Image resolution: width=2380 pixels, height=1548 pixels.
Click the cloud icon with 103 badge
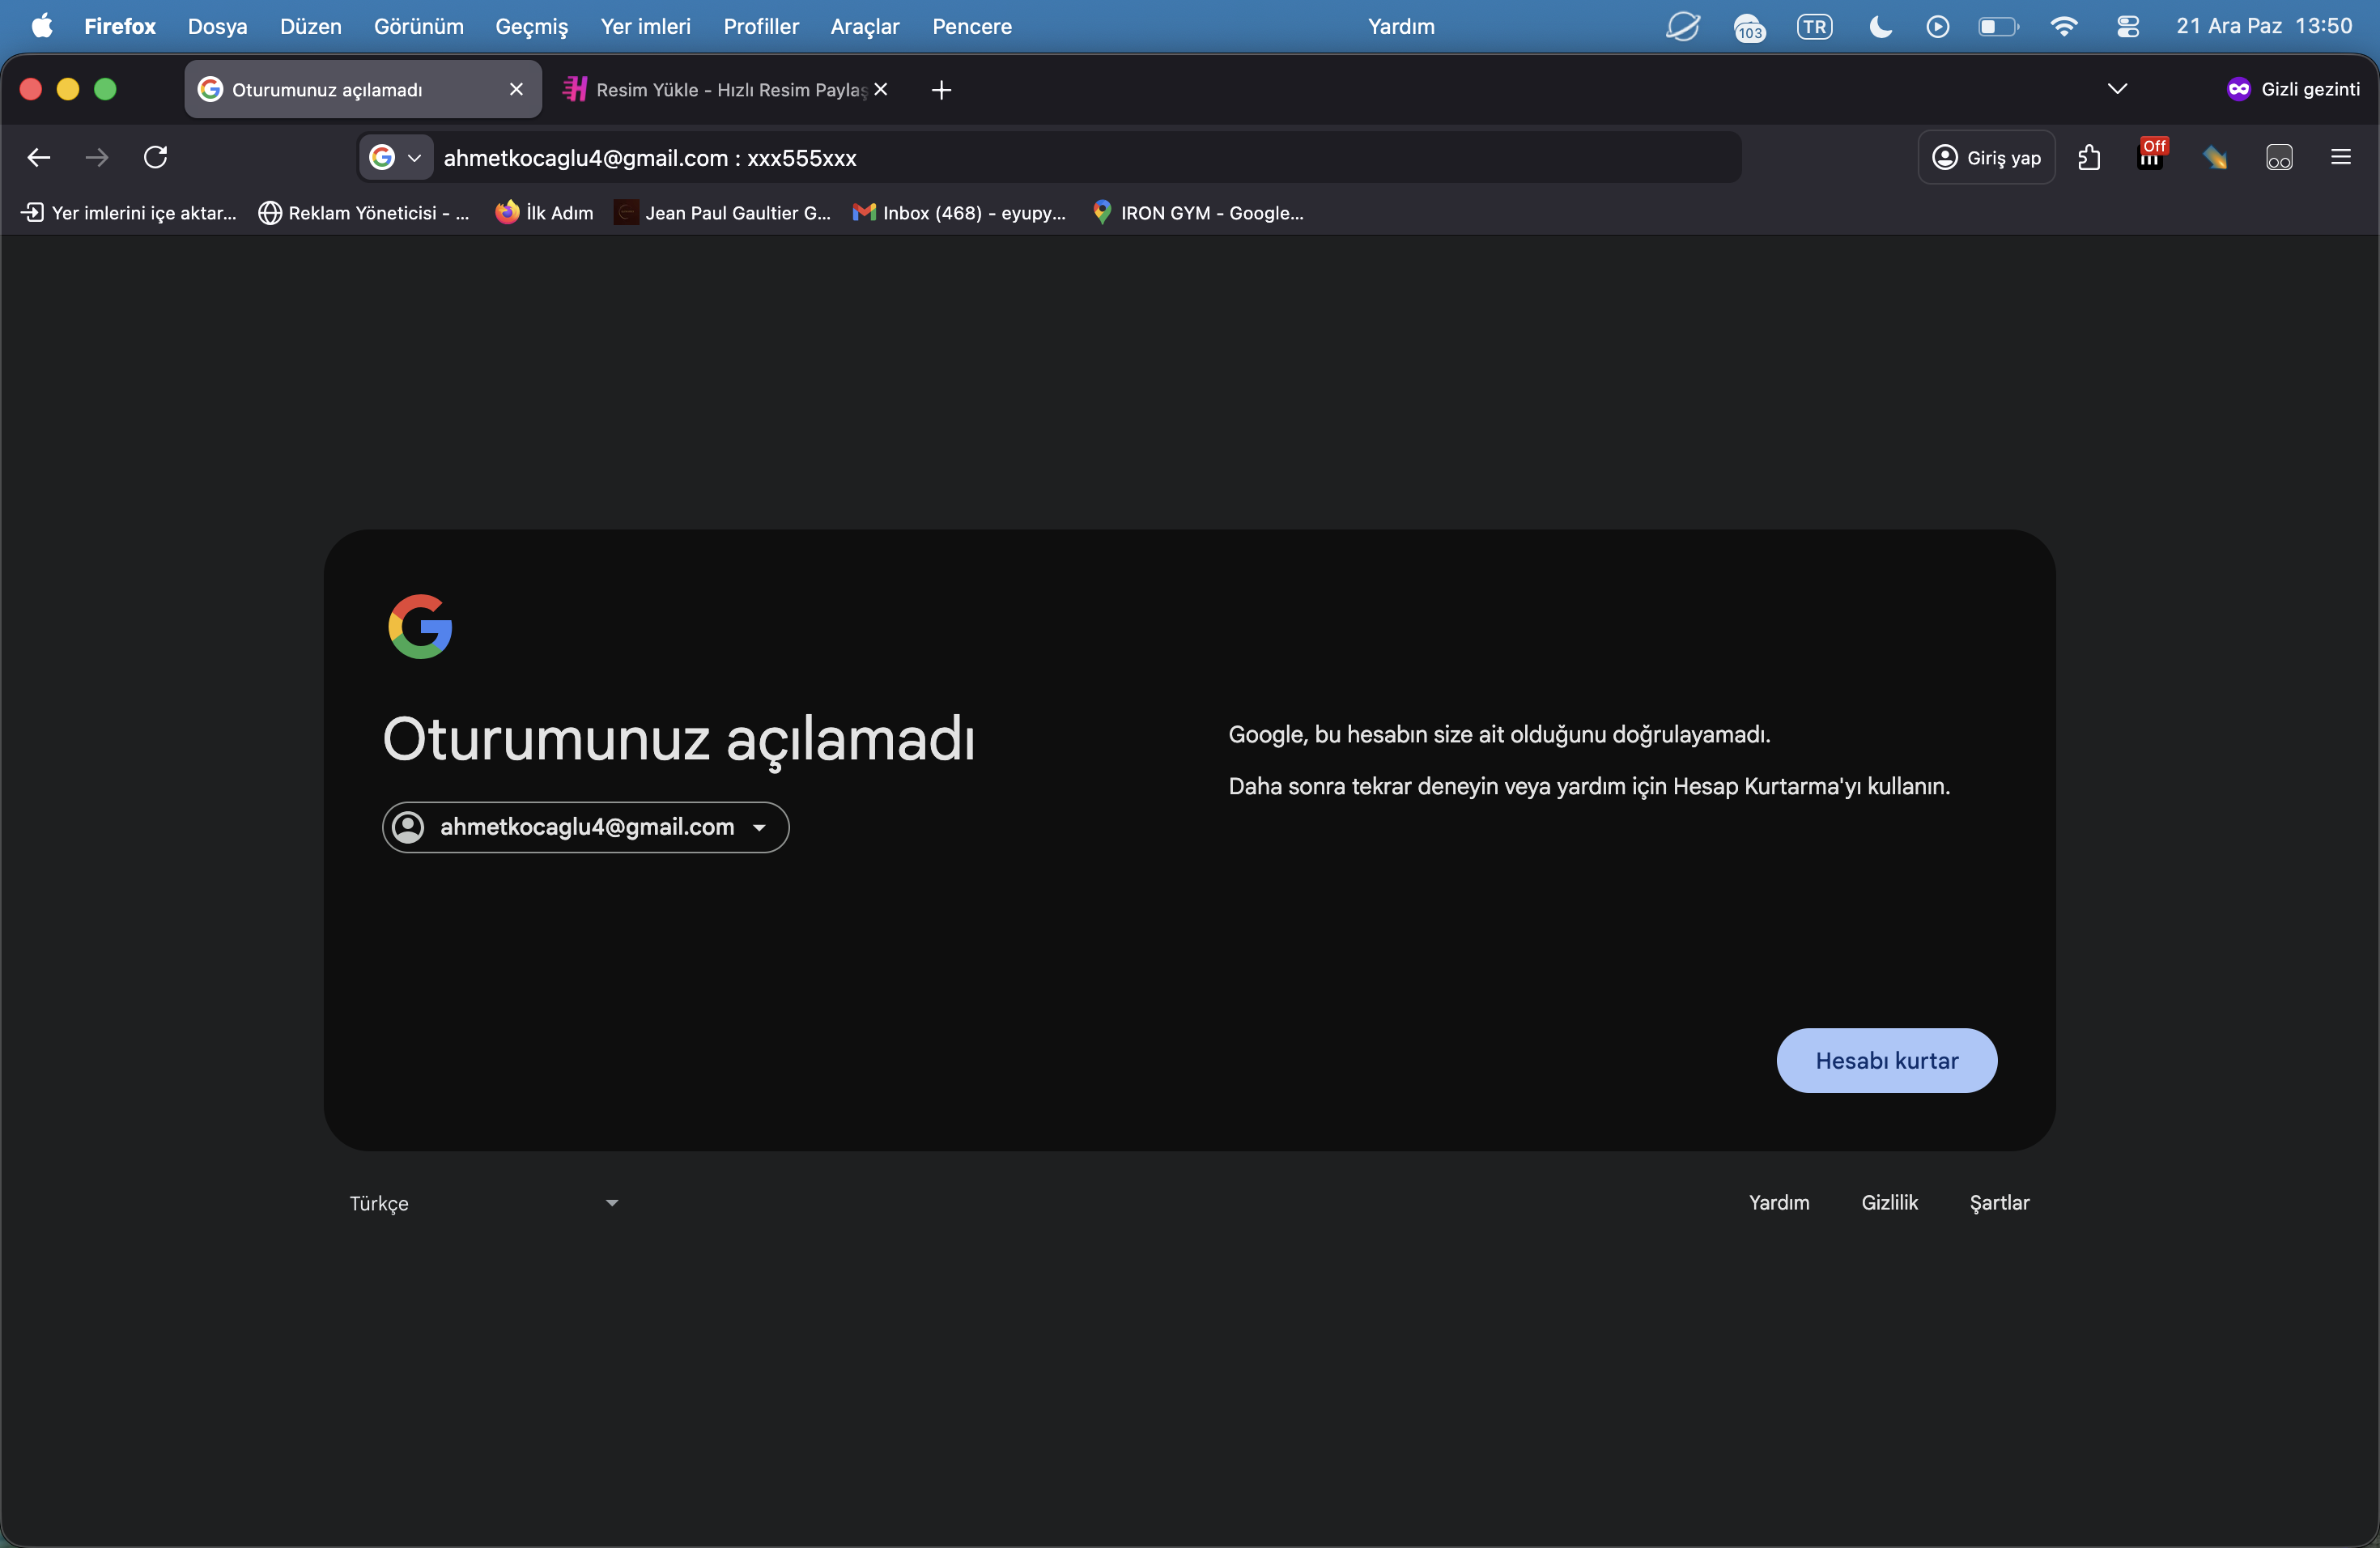point(1749,27)
